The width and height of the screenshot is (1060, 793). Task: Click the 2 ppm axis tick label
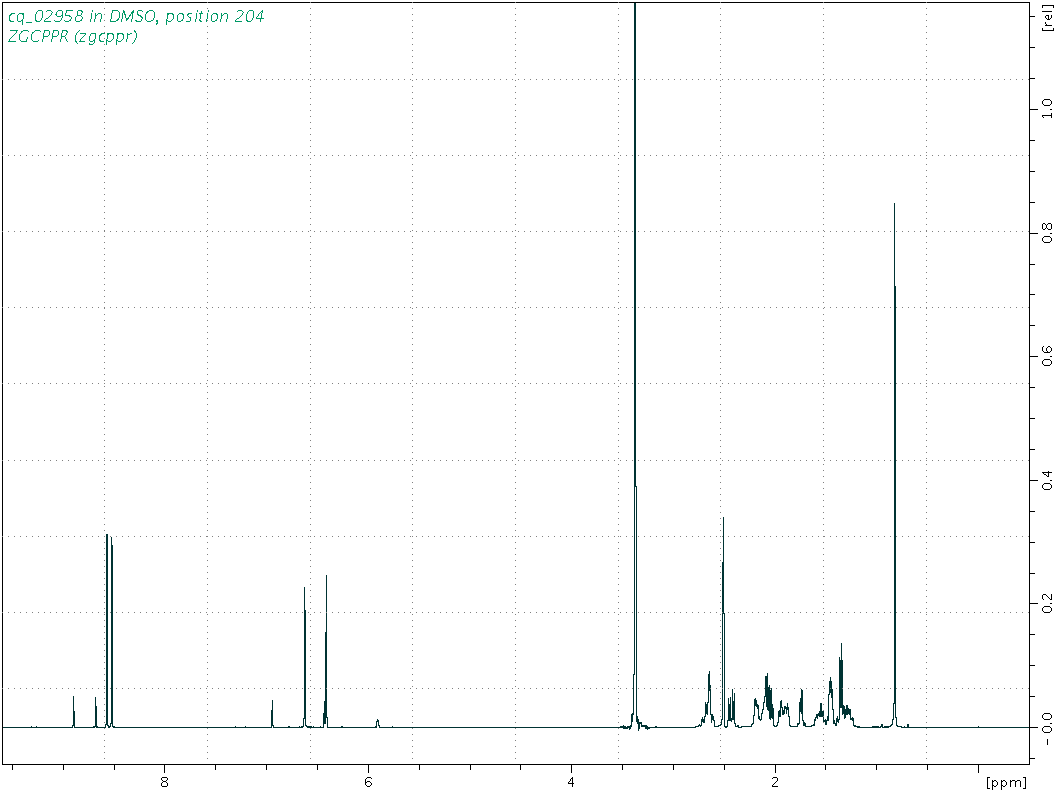tap(775, 781)
